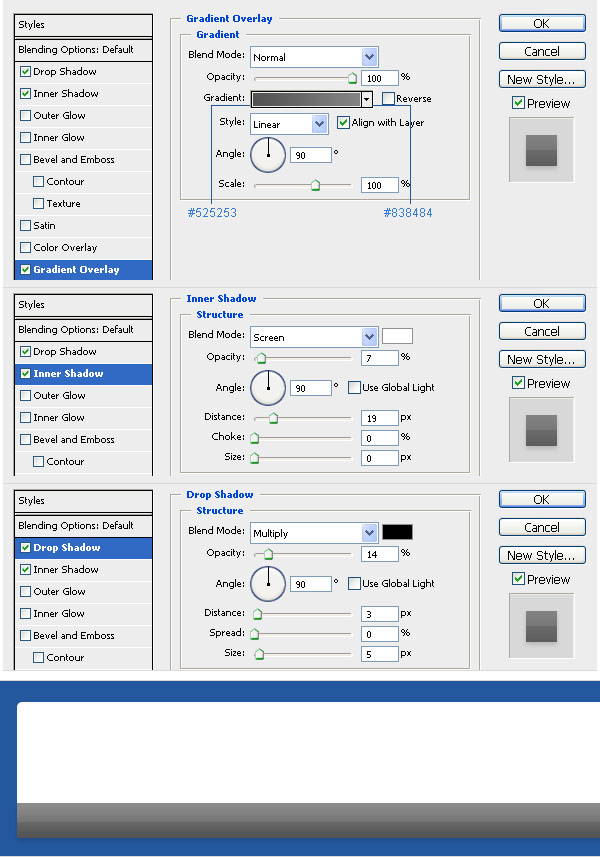Toggle Align with Layer checkbox
The image size is (600, 857).
[x=343, y=123]
